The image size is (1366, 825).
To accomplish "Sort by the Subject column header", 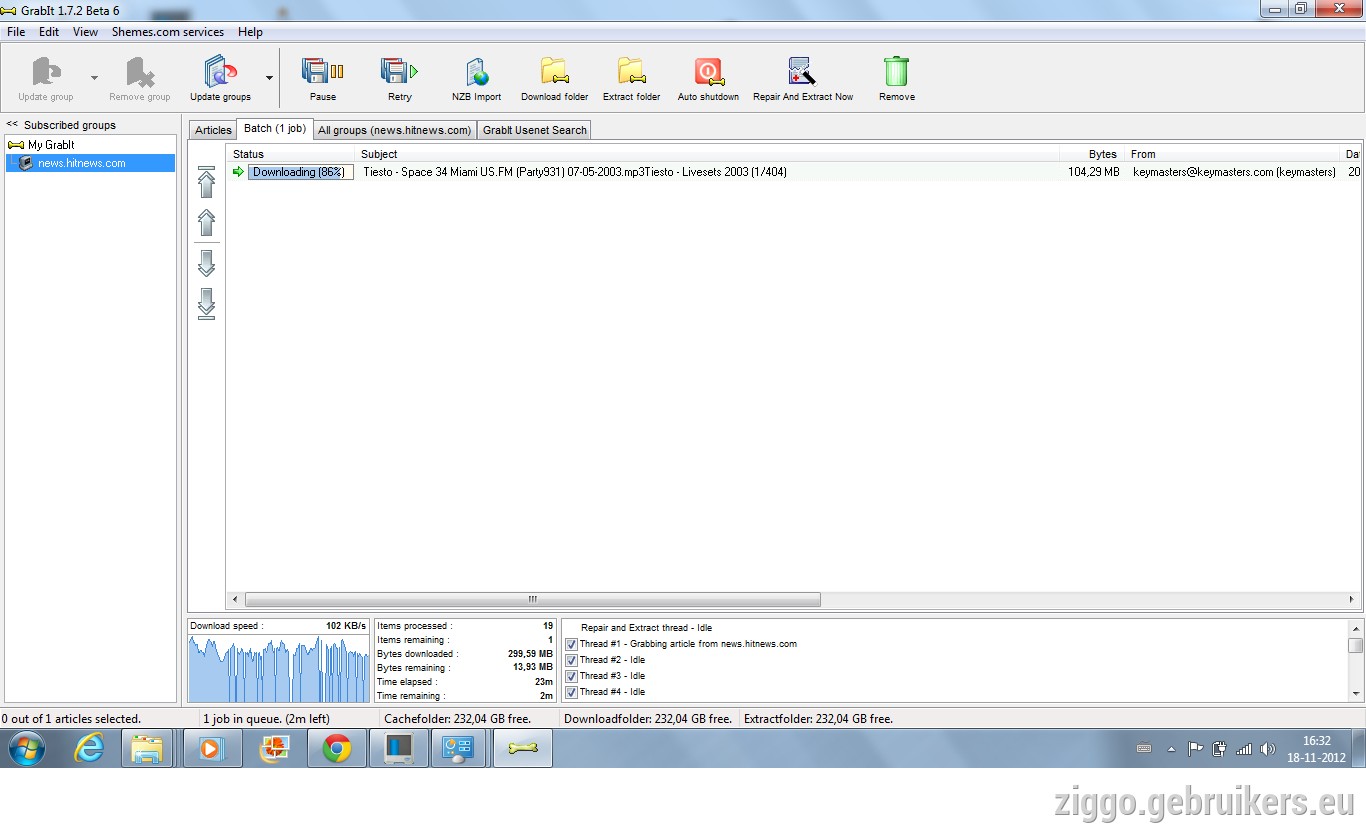I will pos(707,154).
